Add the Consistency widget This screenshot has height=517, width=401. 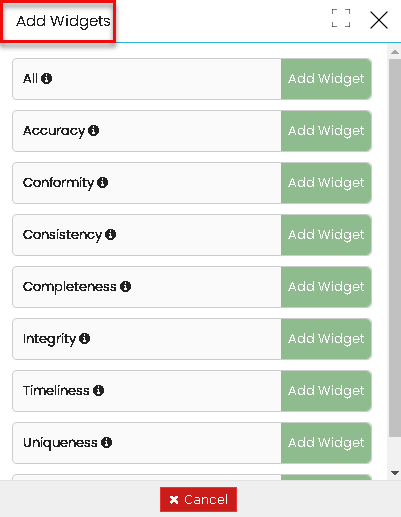pos(326,235)
